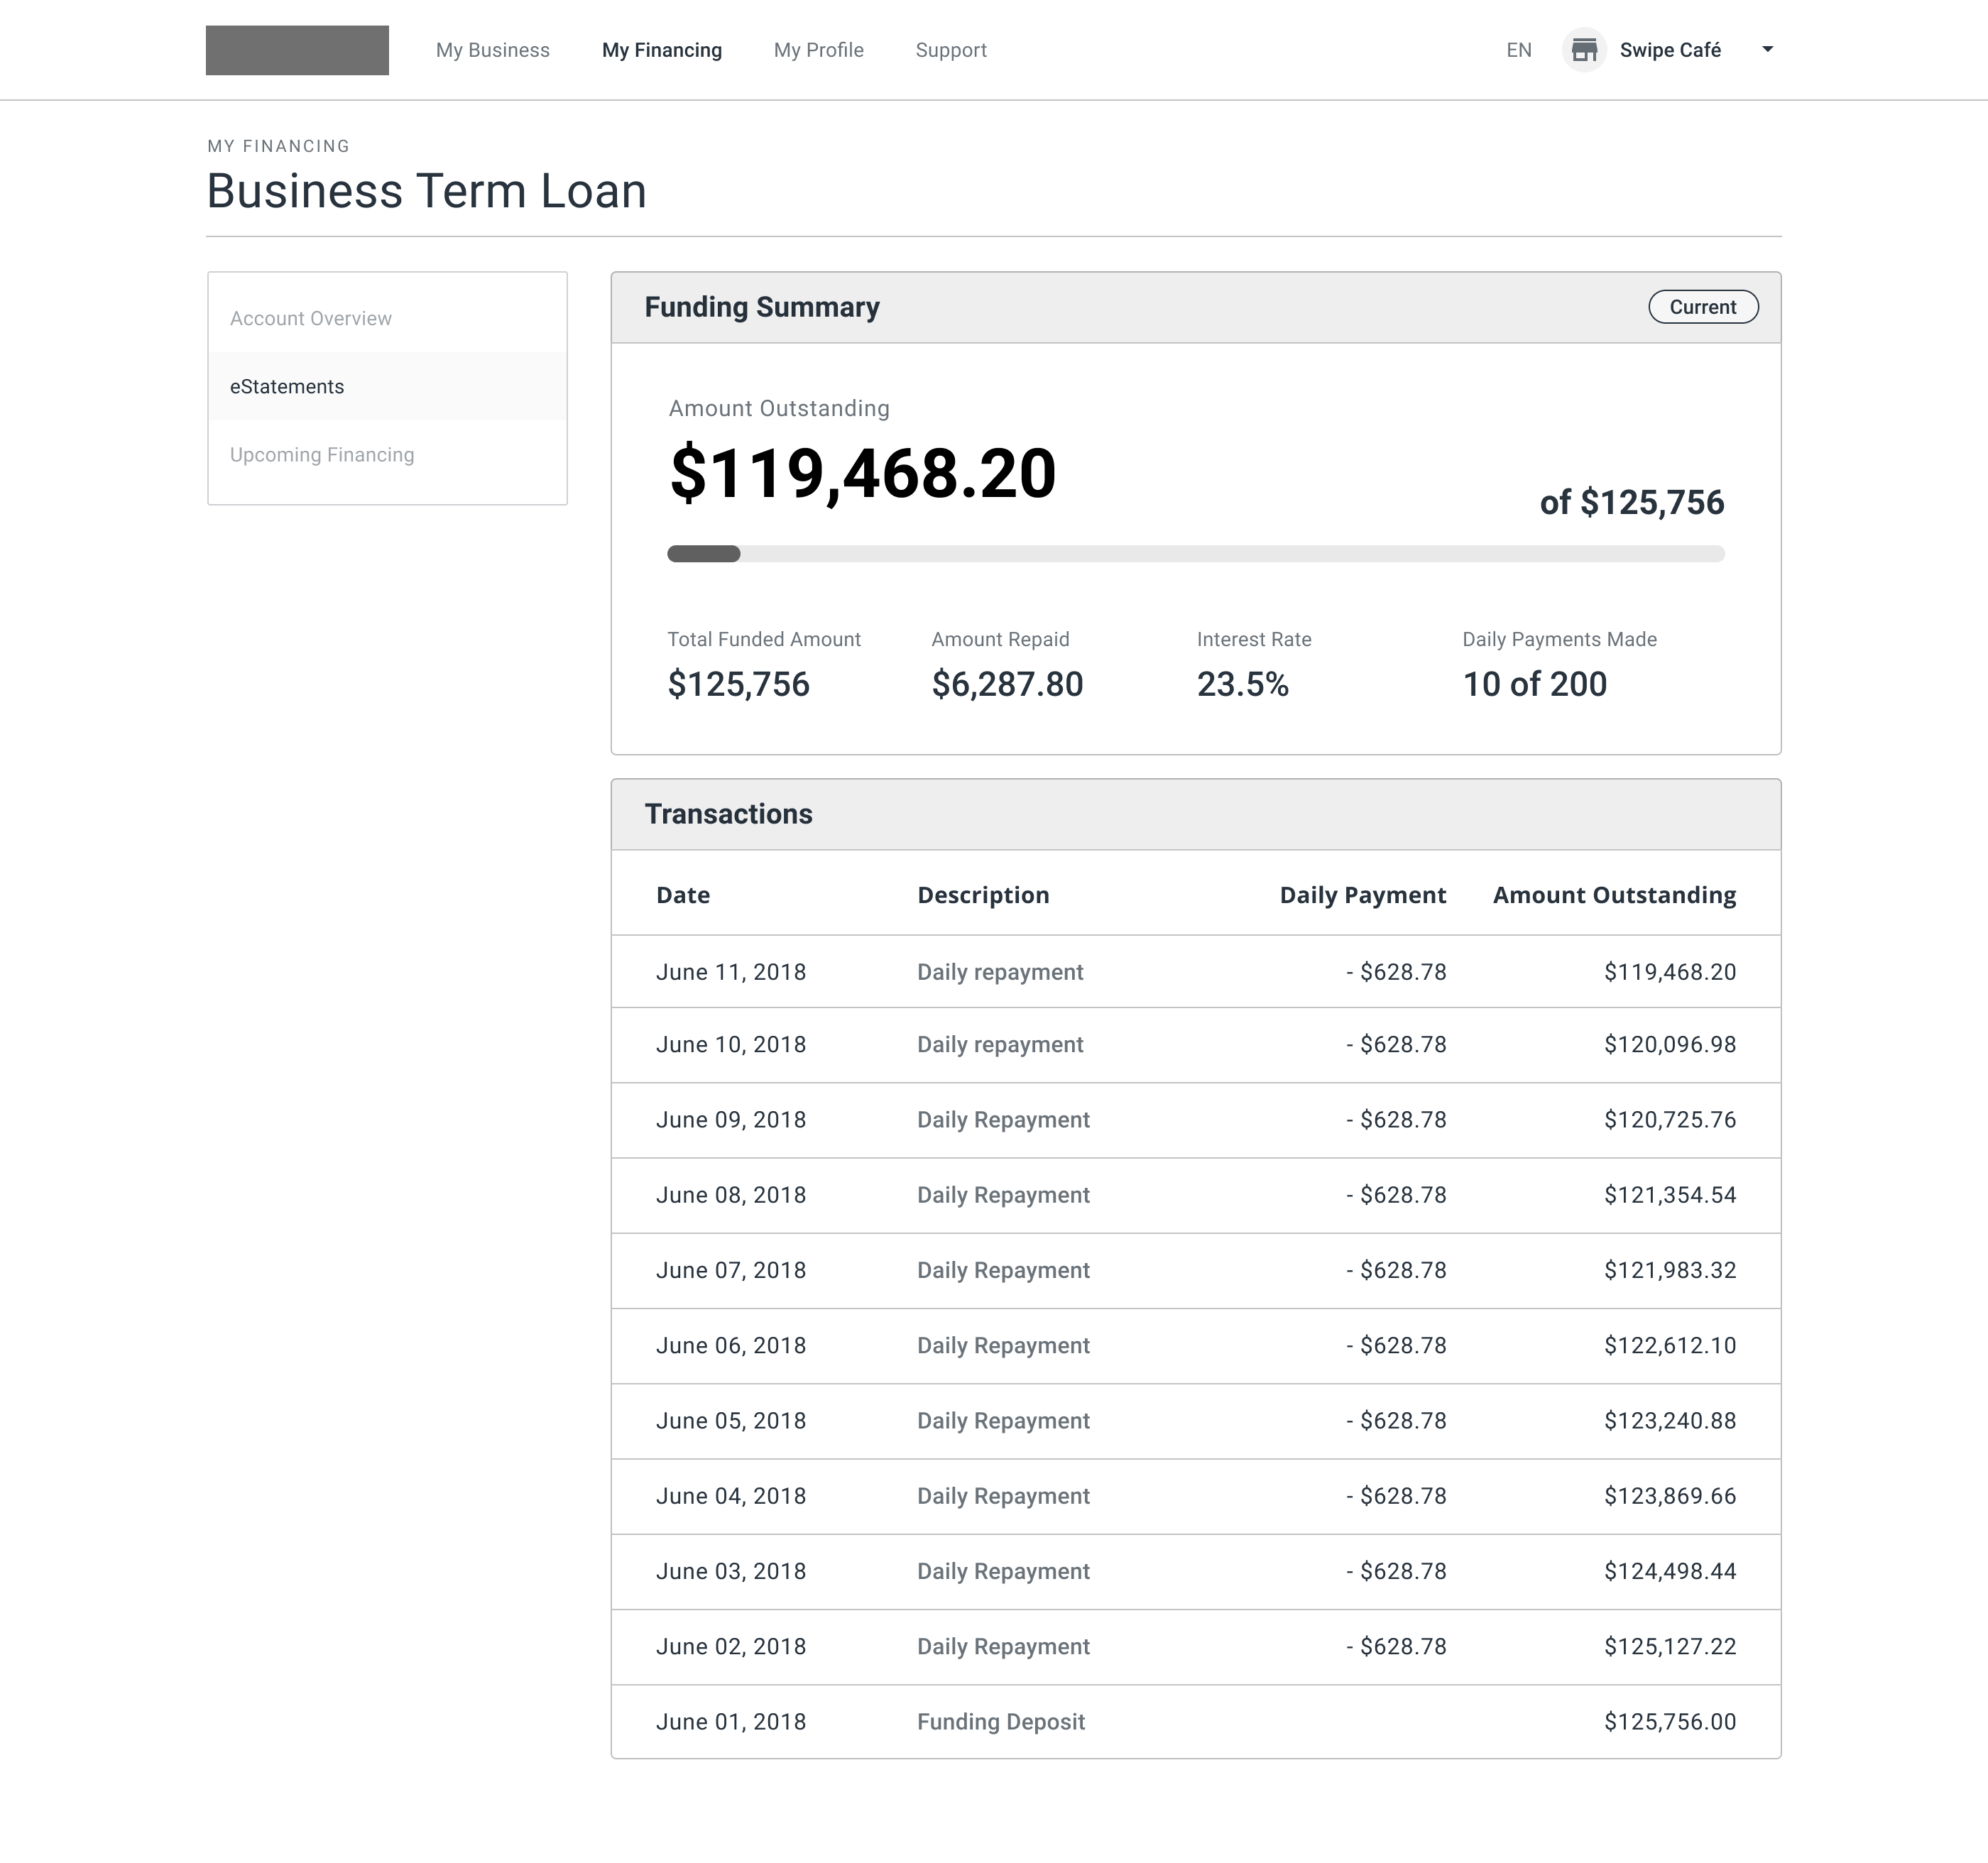Click the Date column header
Image resolution: width=1988 pixels, height=1863 pixels.
pos(683,895)
